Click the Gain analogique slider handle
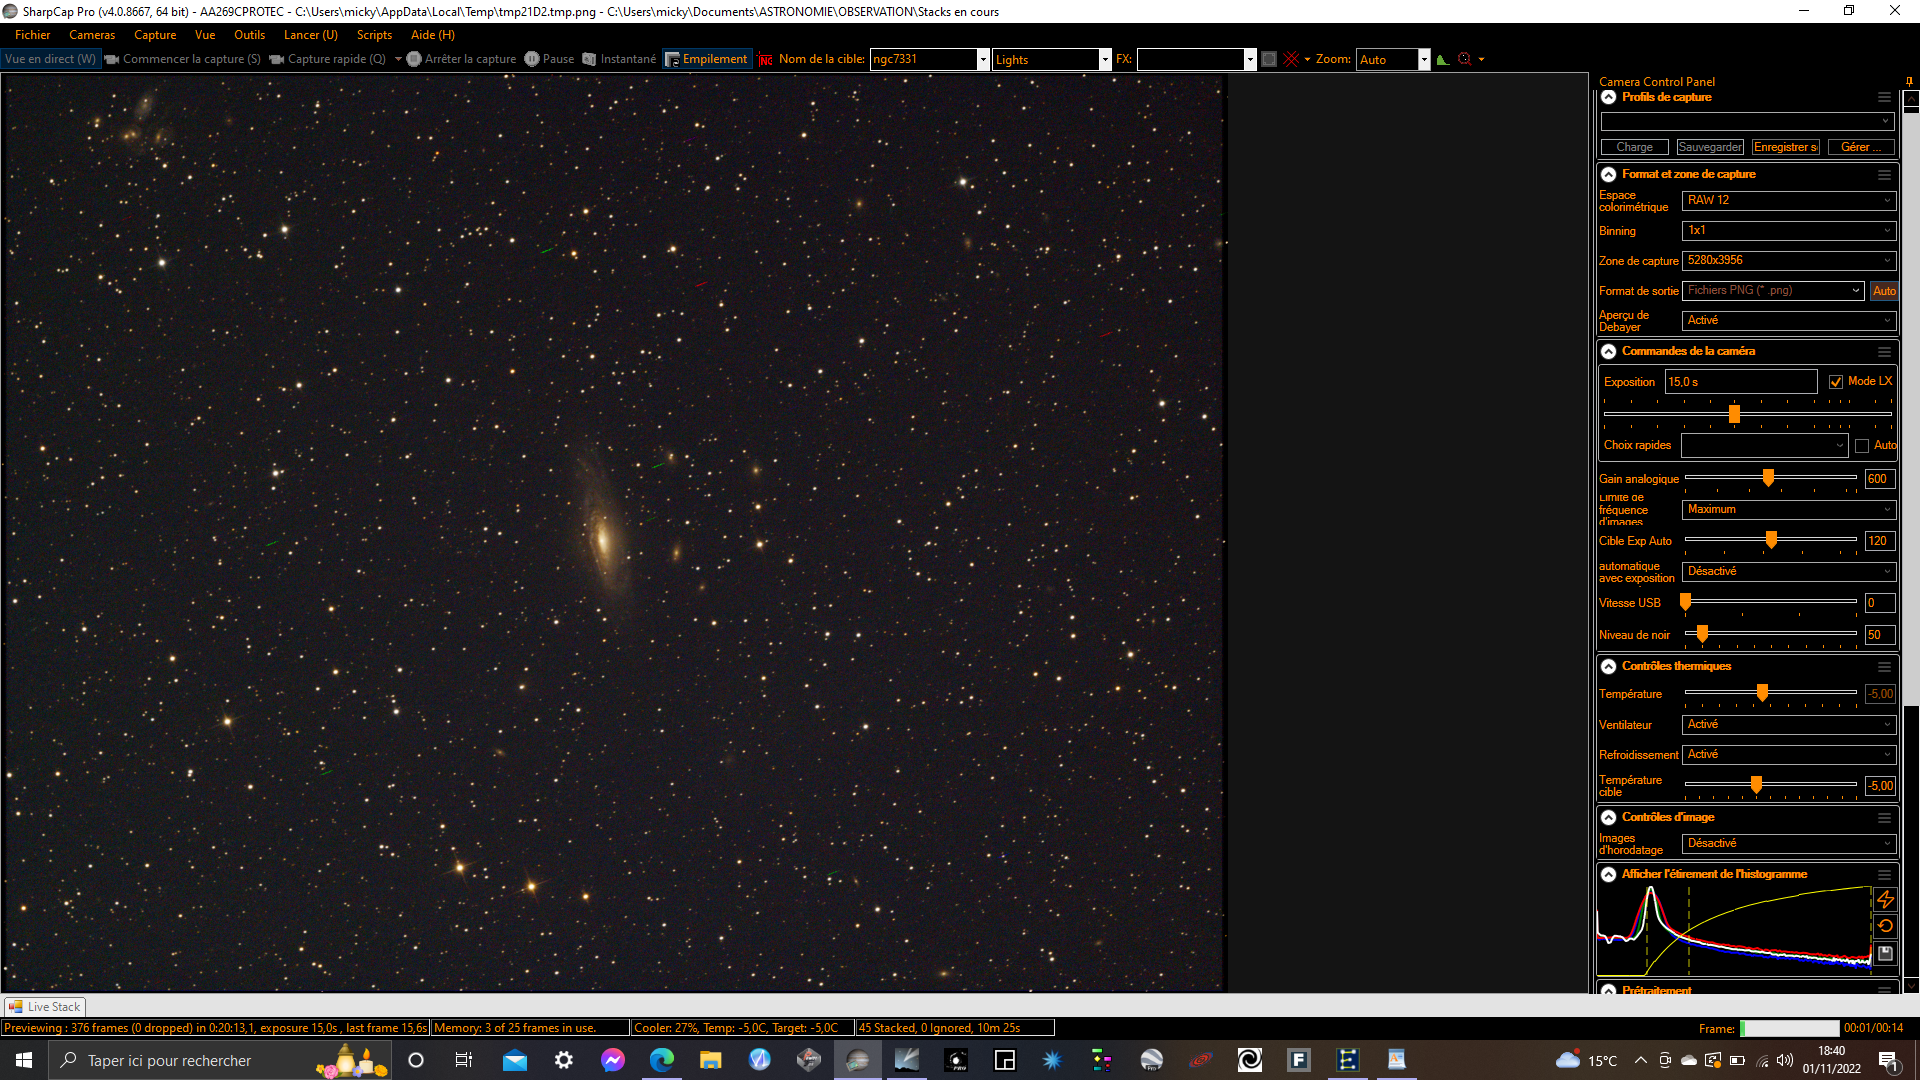Screen dimensions: 1920x1080 pyautogui.click(x=1768, y=478)
